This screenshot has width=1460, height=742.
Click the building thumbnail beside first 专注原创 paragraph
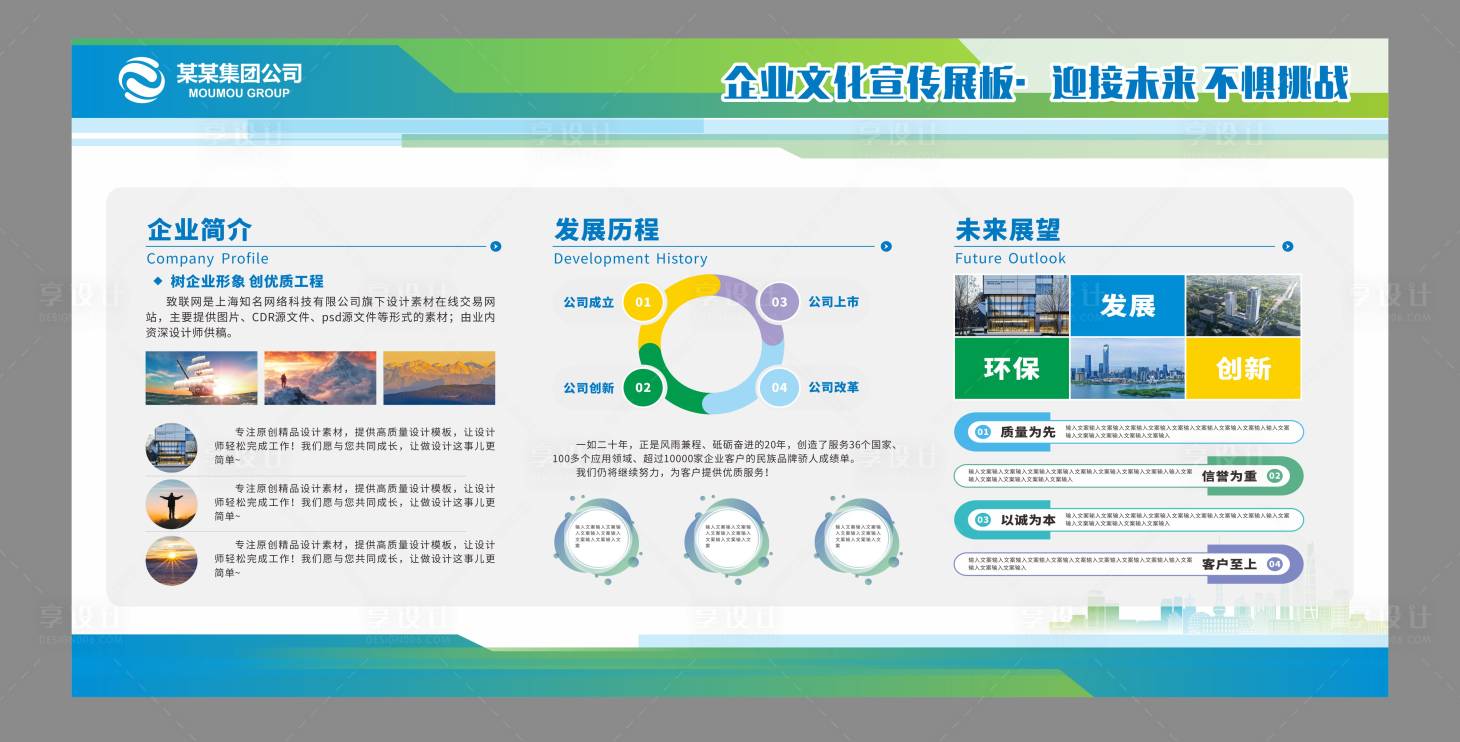click(172, 447)
